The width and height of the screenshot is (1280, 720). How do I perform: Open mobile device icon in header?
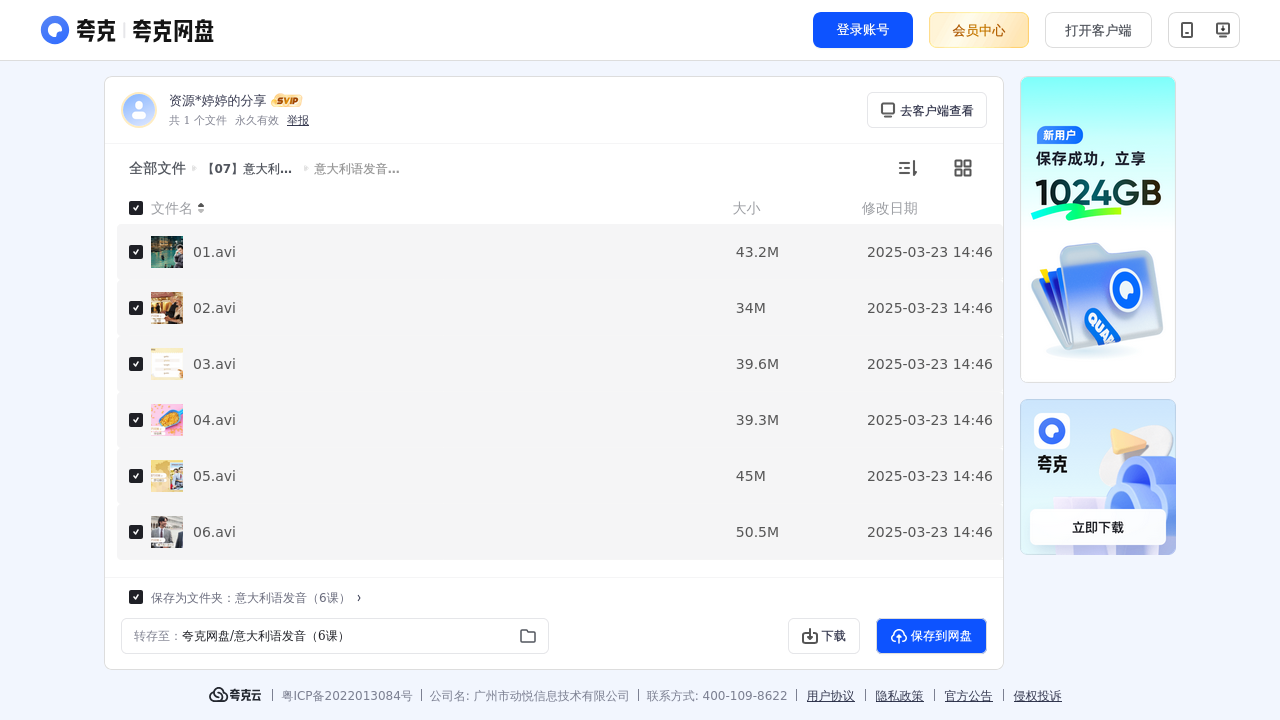[x=1187, y=30]
